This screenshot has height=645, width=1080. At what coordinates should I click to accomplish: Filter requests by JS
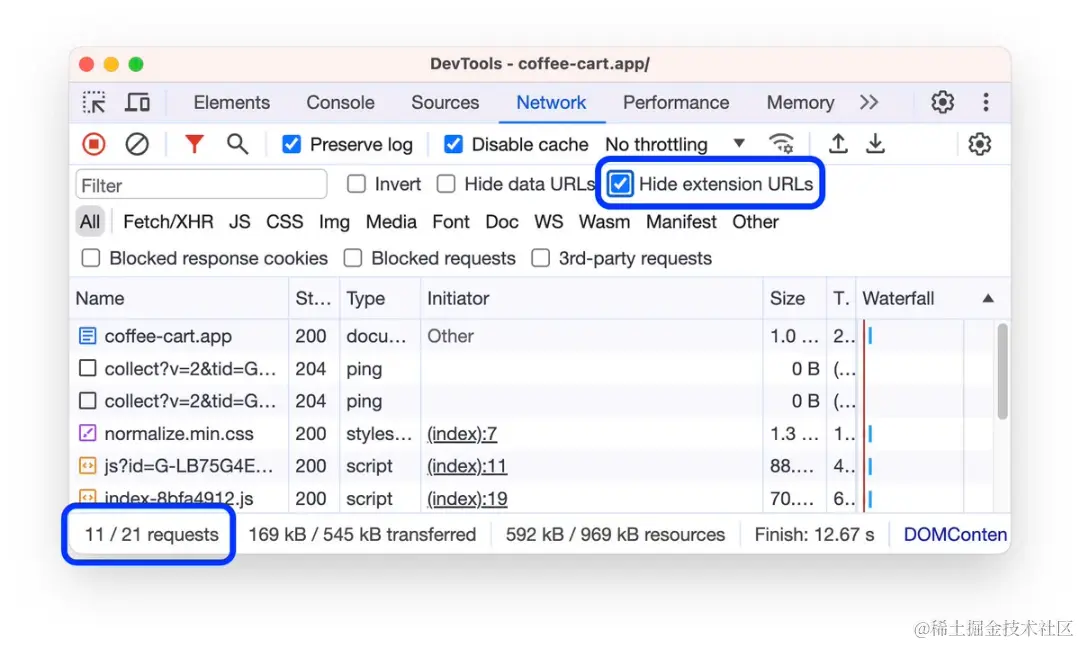(x=240, y=222)
